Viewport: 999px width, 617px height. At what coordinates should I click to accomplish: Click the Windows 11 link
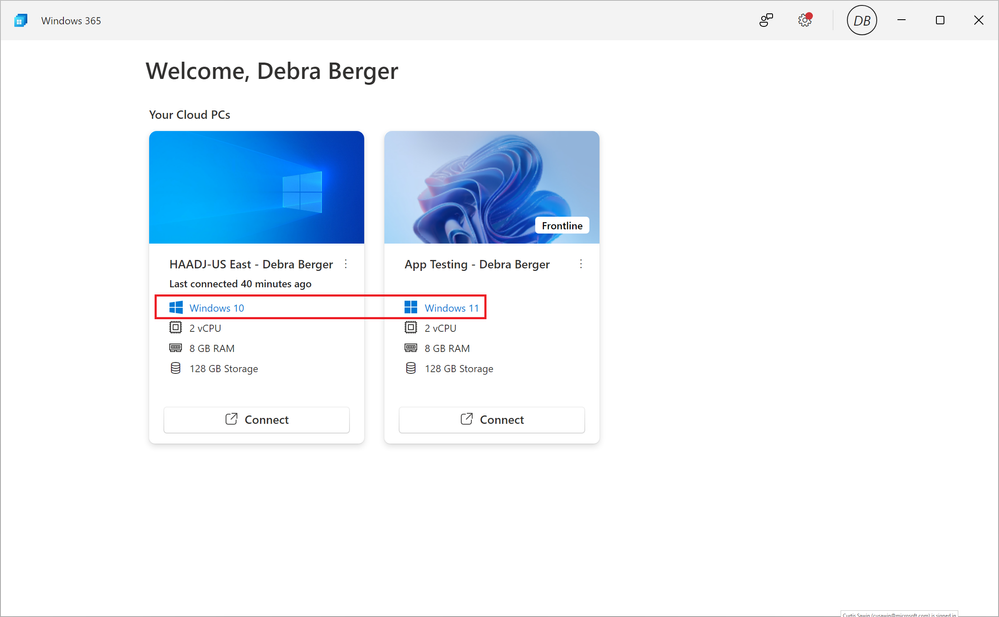click(452, 308)
